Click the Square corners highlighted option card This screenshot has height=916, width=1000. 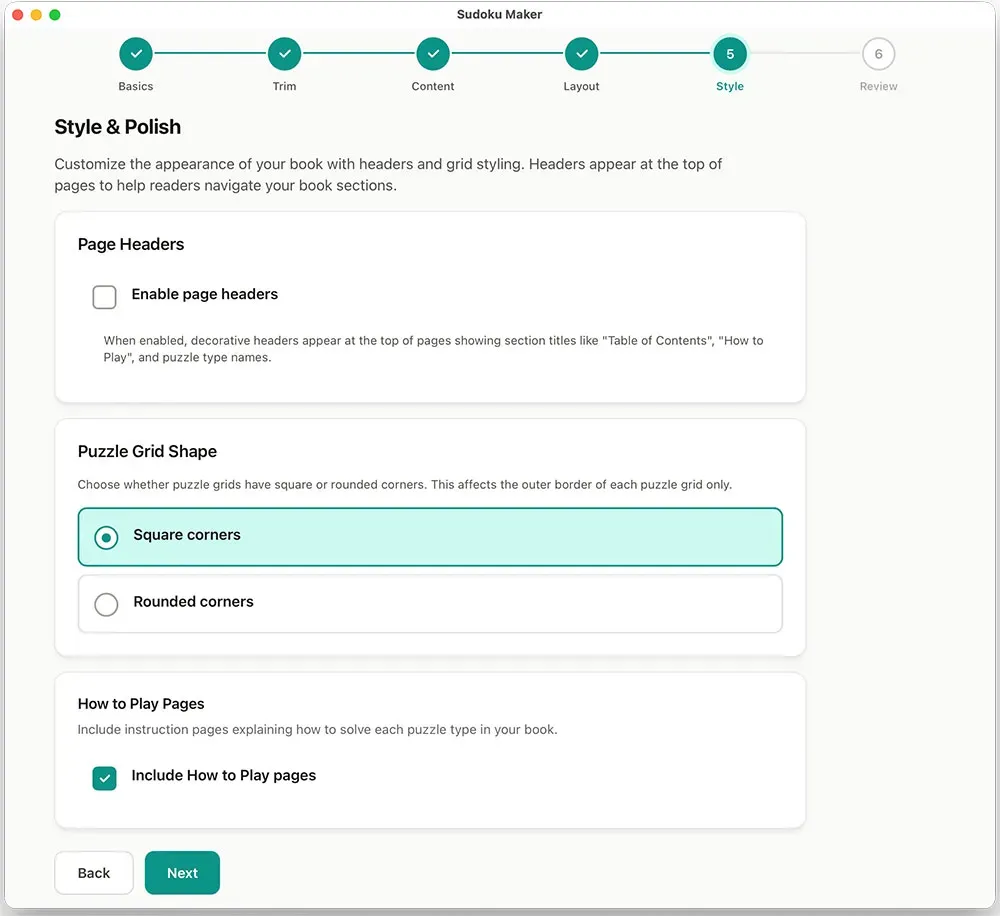(x=430, y=537)
